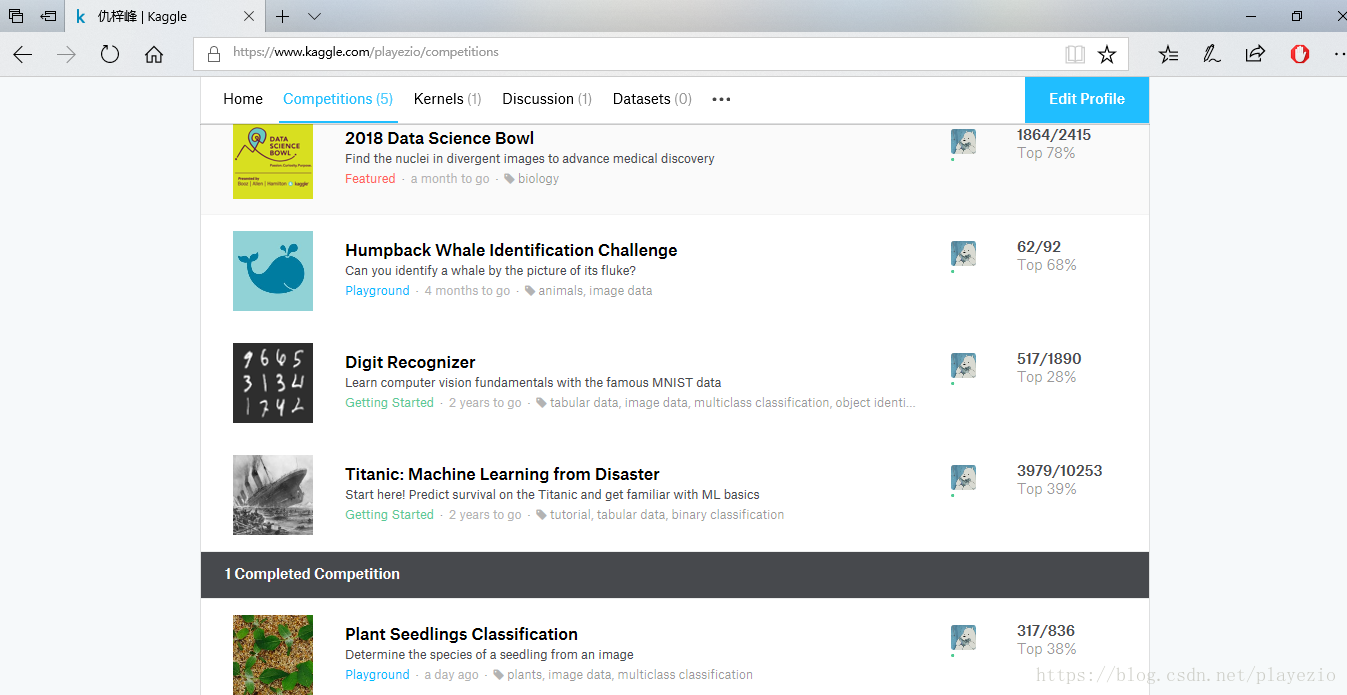
Task: Click the Edit Profile button
Action: [x=1087, y=99]
